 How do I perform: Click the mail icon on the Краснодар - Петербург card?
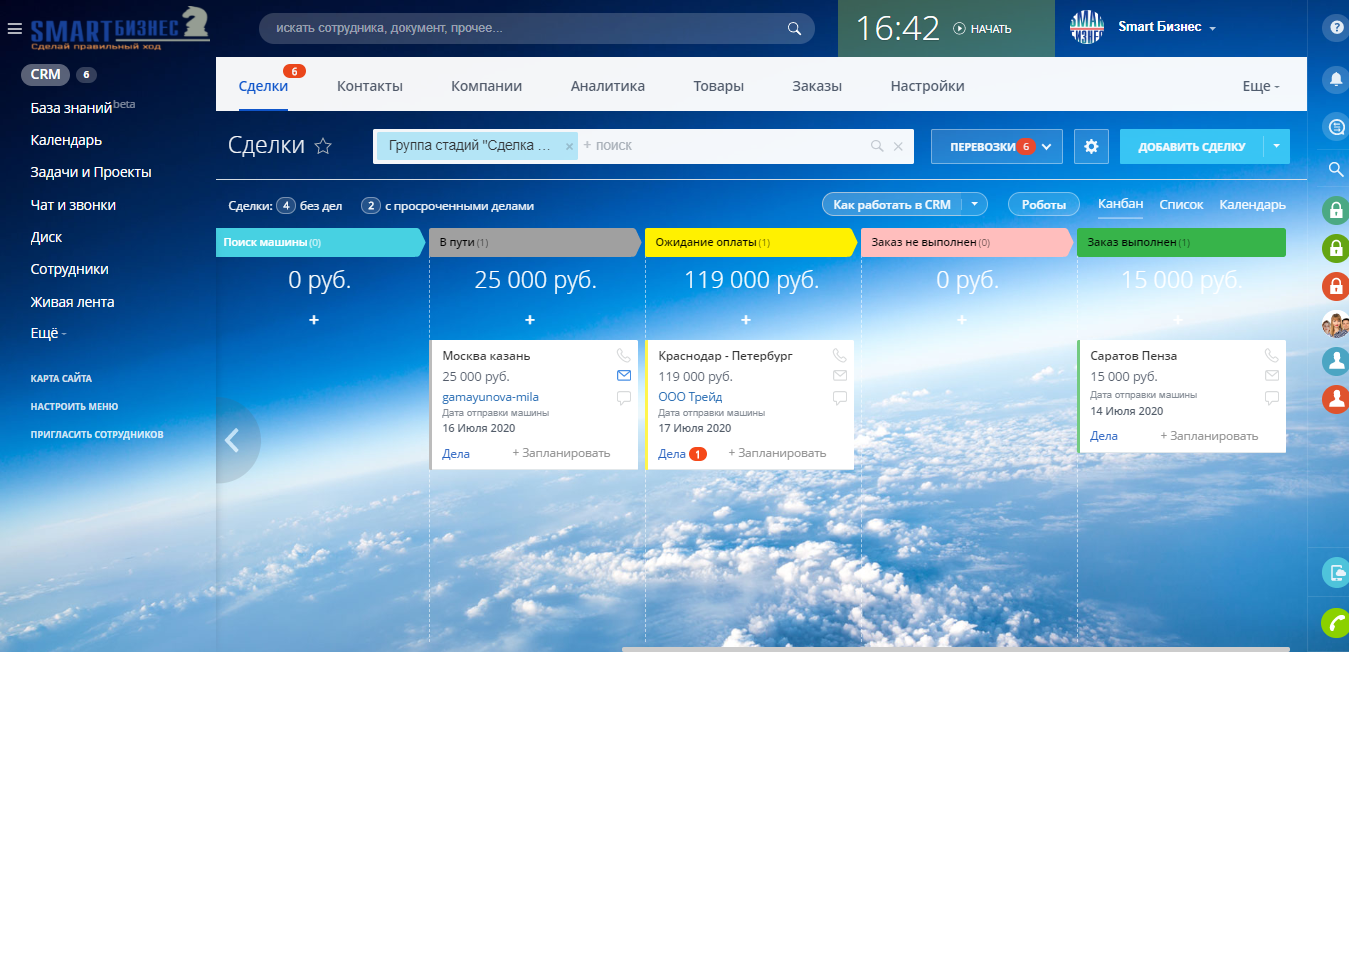click(x=839, y=376)
